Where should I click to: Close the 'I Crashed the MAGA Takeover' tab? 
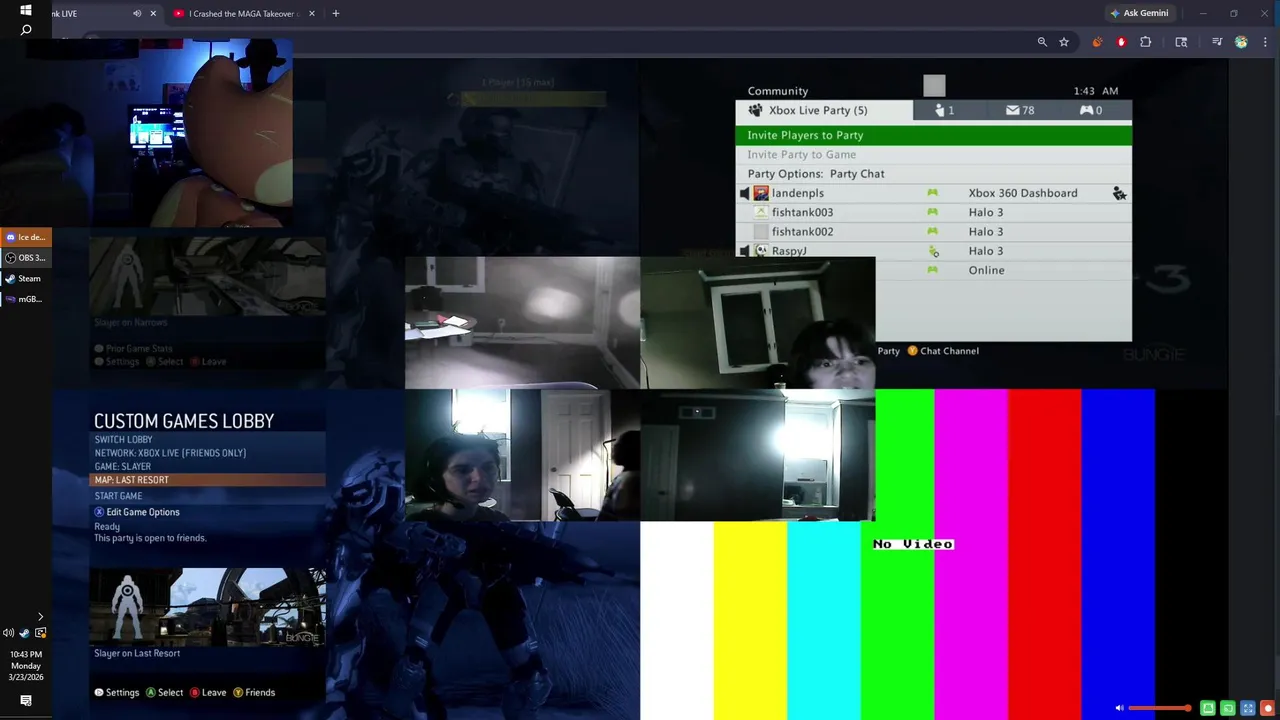(x=312, y=14)
